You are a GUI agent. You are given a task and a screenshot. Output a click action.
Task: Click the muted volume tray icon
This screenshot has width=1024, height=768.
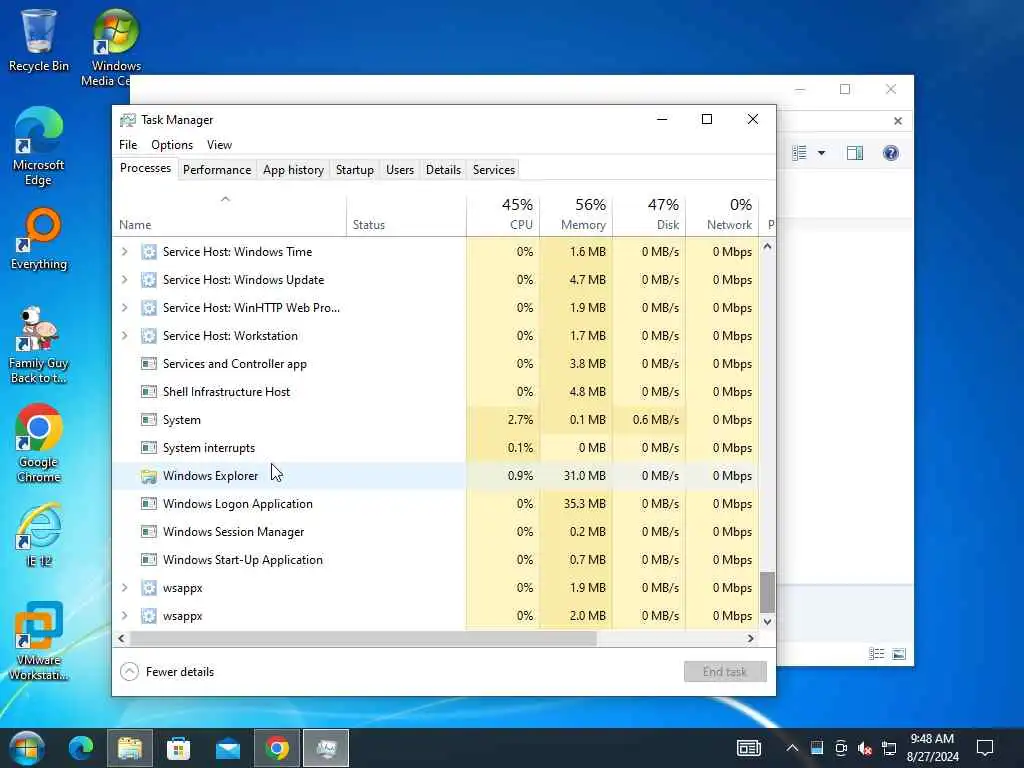click(x=865, y=748)
